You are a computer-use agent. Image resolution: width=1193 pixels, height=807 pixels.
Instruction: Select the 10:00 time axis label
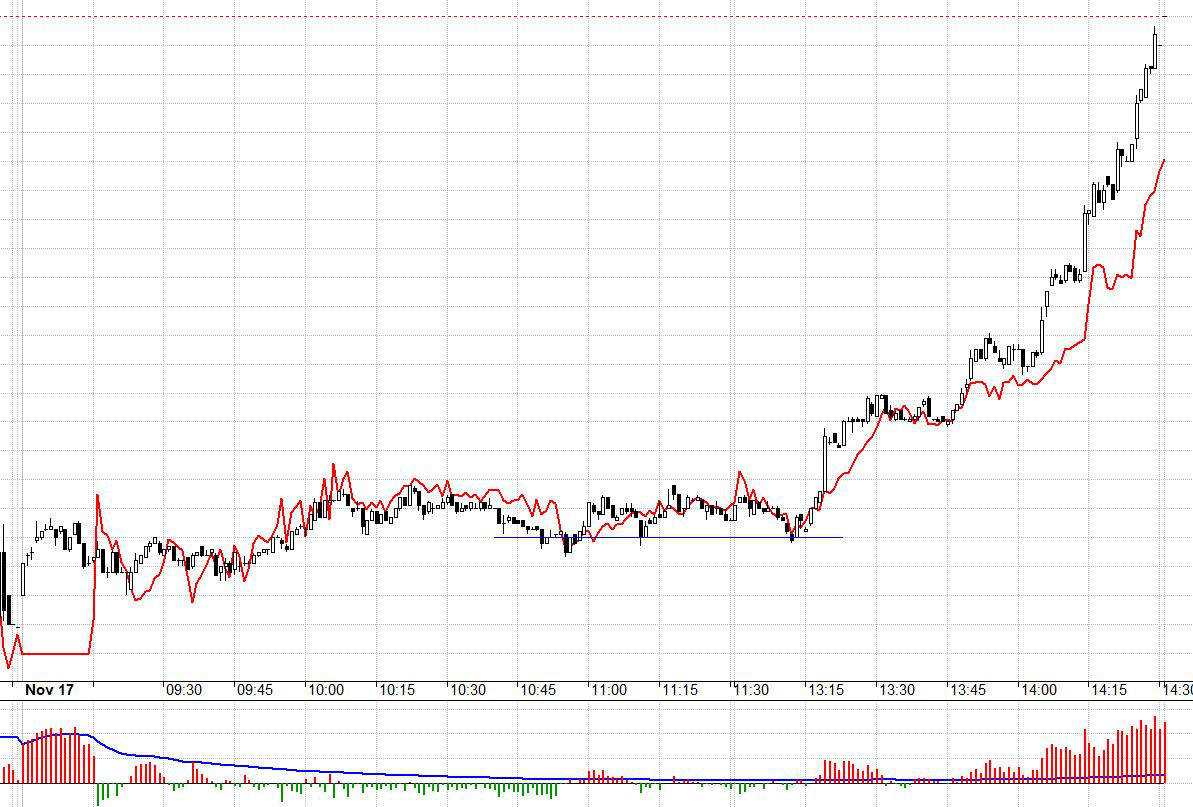(326, 690)
